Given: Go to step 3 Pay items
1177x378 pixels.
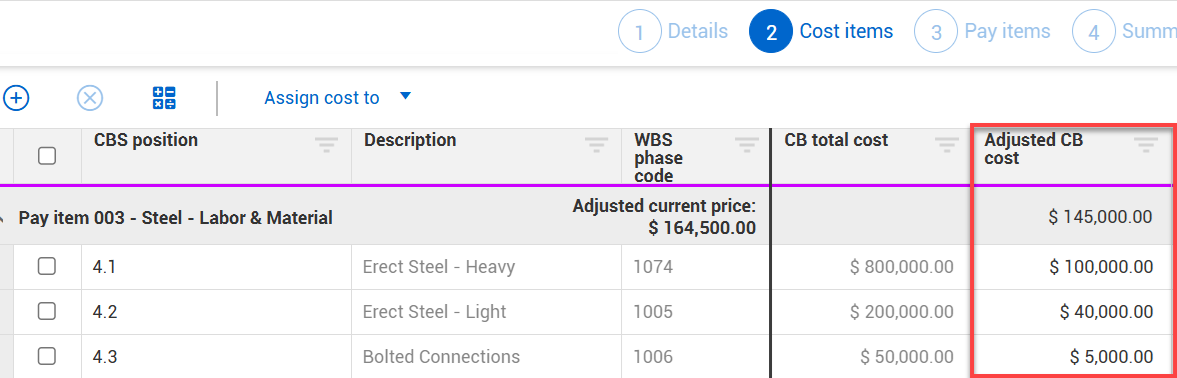Looking at the screenshot, I should click(983, 32).
